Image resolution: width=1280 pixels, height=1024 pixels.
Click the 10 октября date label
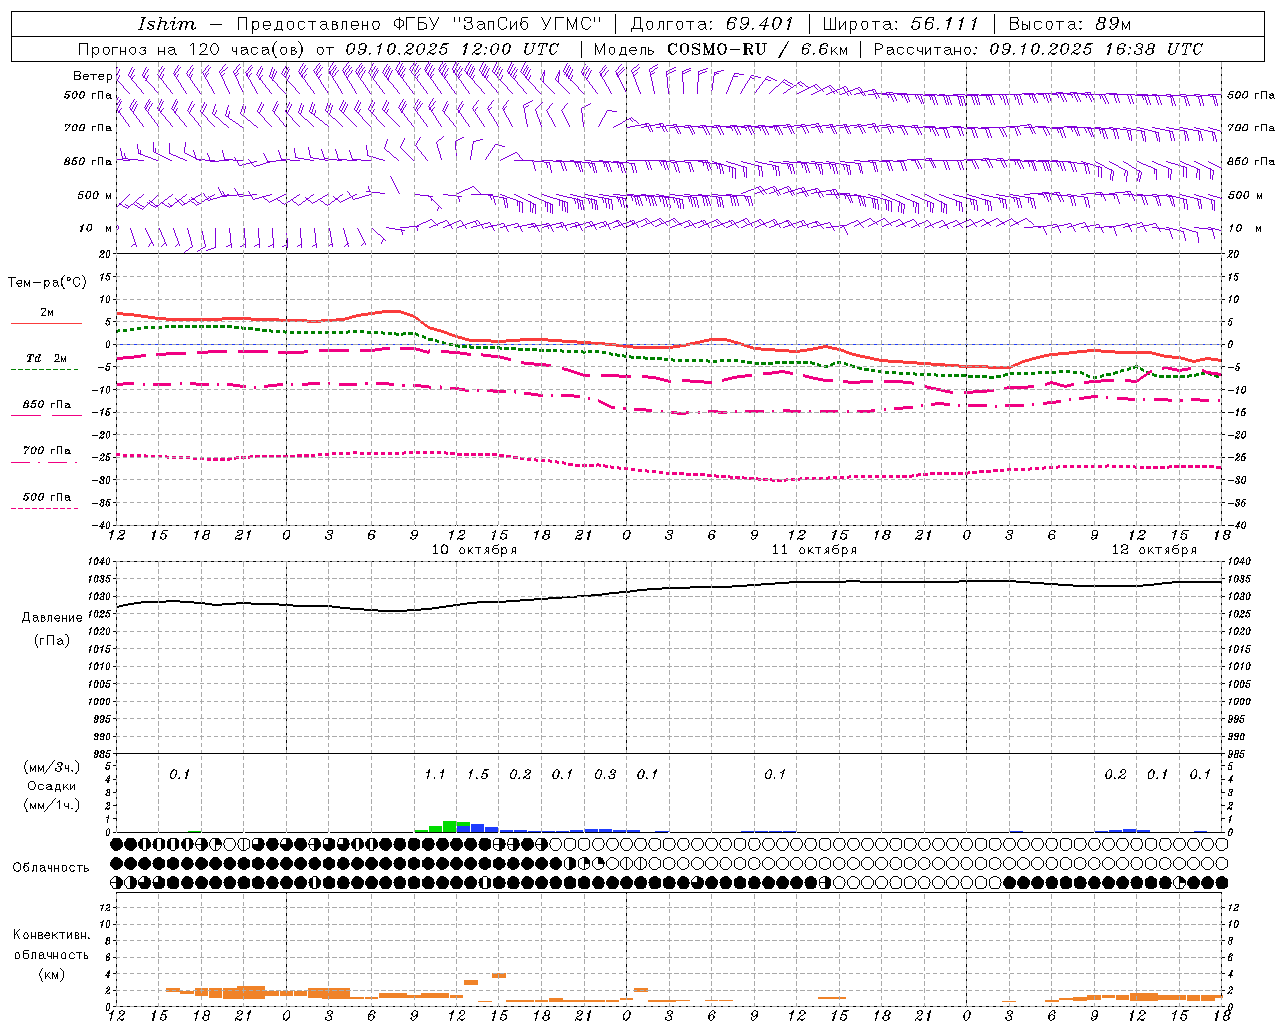pyautogui.click(x=474, y=550)
